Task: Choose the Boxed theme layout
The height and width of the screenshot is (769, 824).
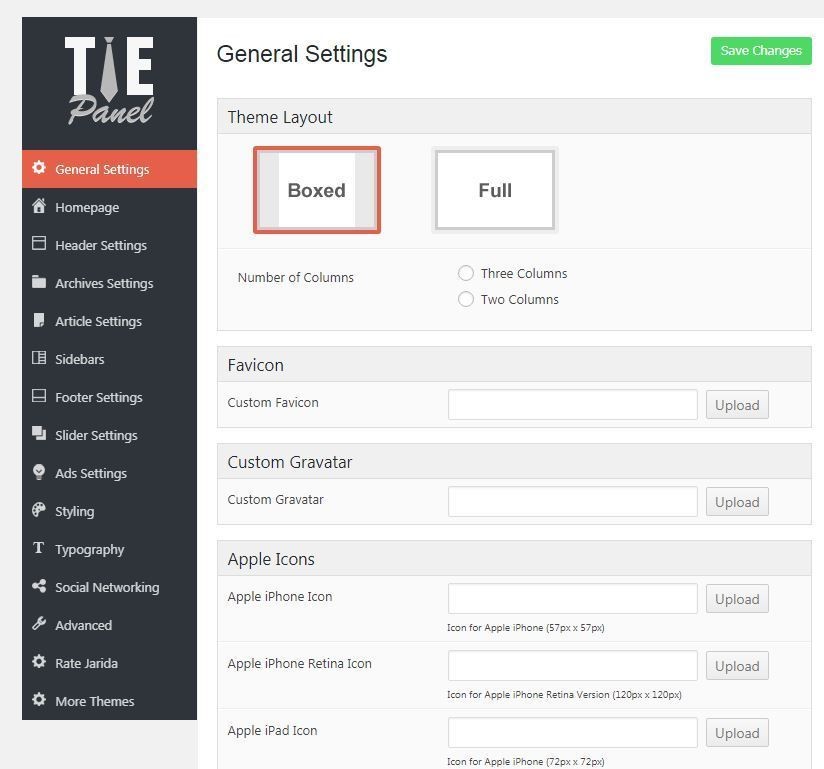Action: 317,190
